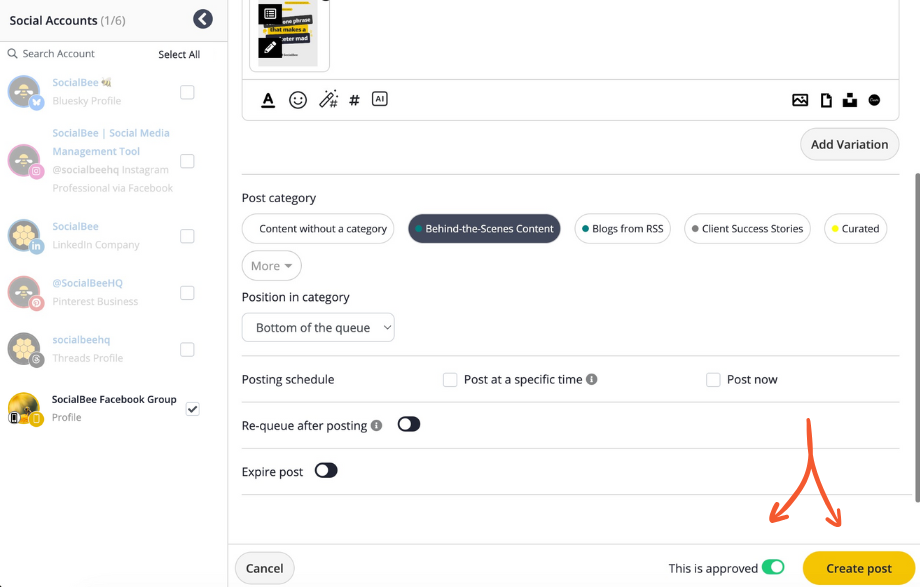Viewport: 920px width, 587px height.
Task: Click the add image icon
Action: point(800,100)
